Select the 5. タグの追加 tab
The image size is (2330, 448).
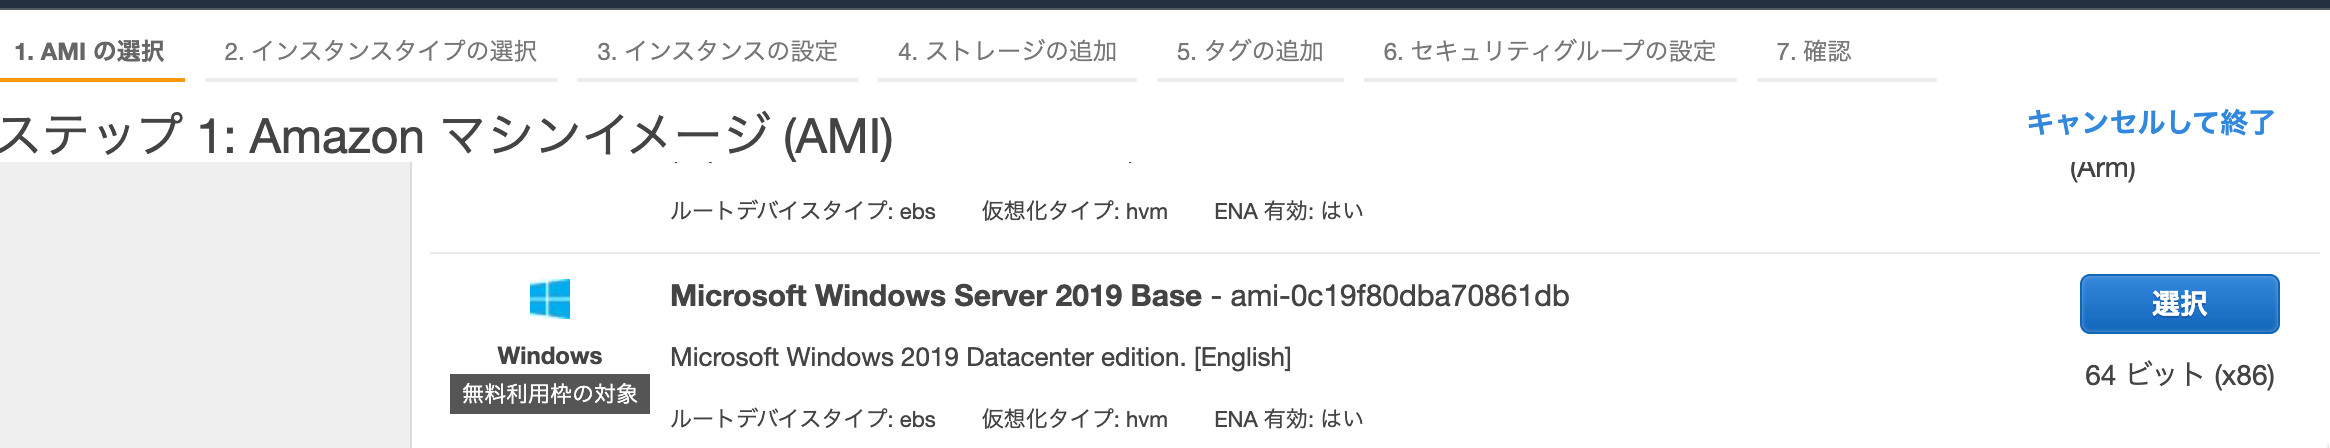[1250, 51]
